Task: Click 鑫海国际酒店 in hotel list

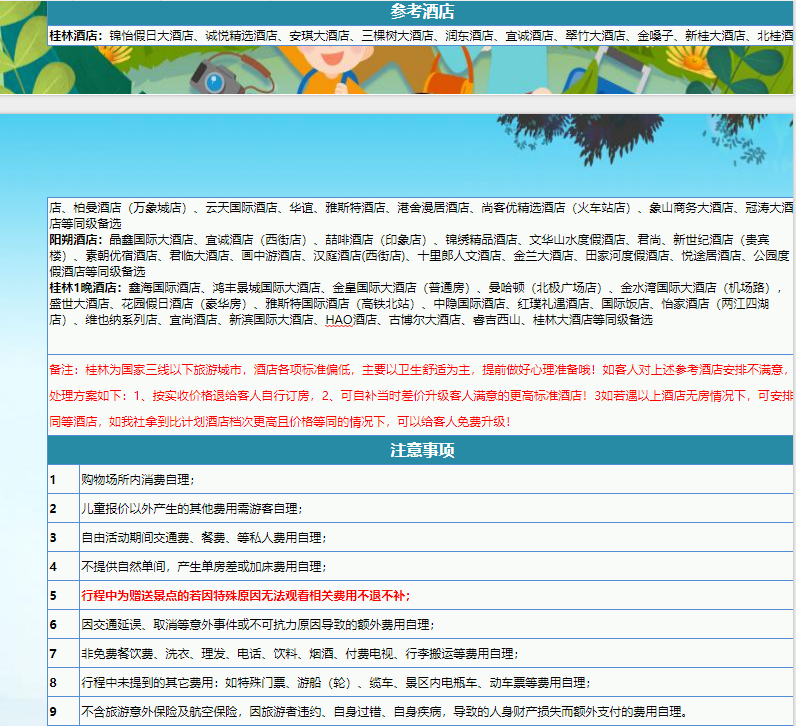Action: click(x=164, y=288)
